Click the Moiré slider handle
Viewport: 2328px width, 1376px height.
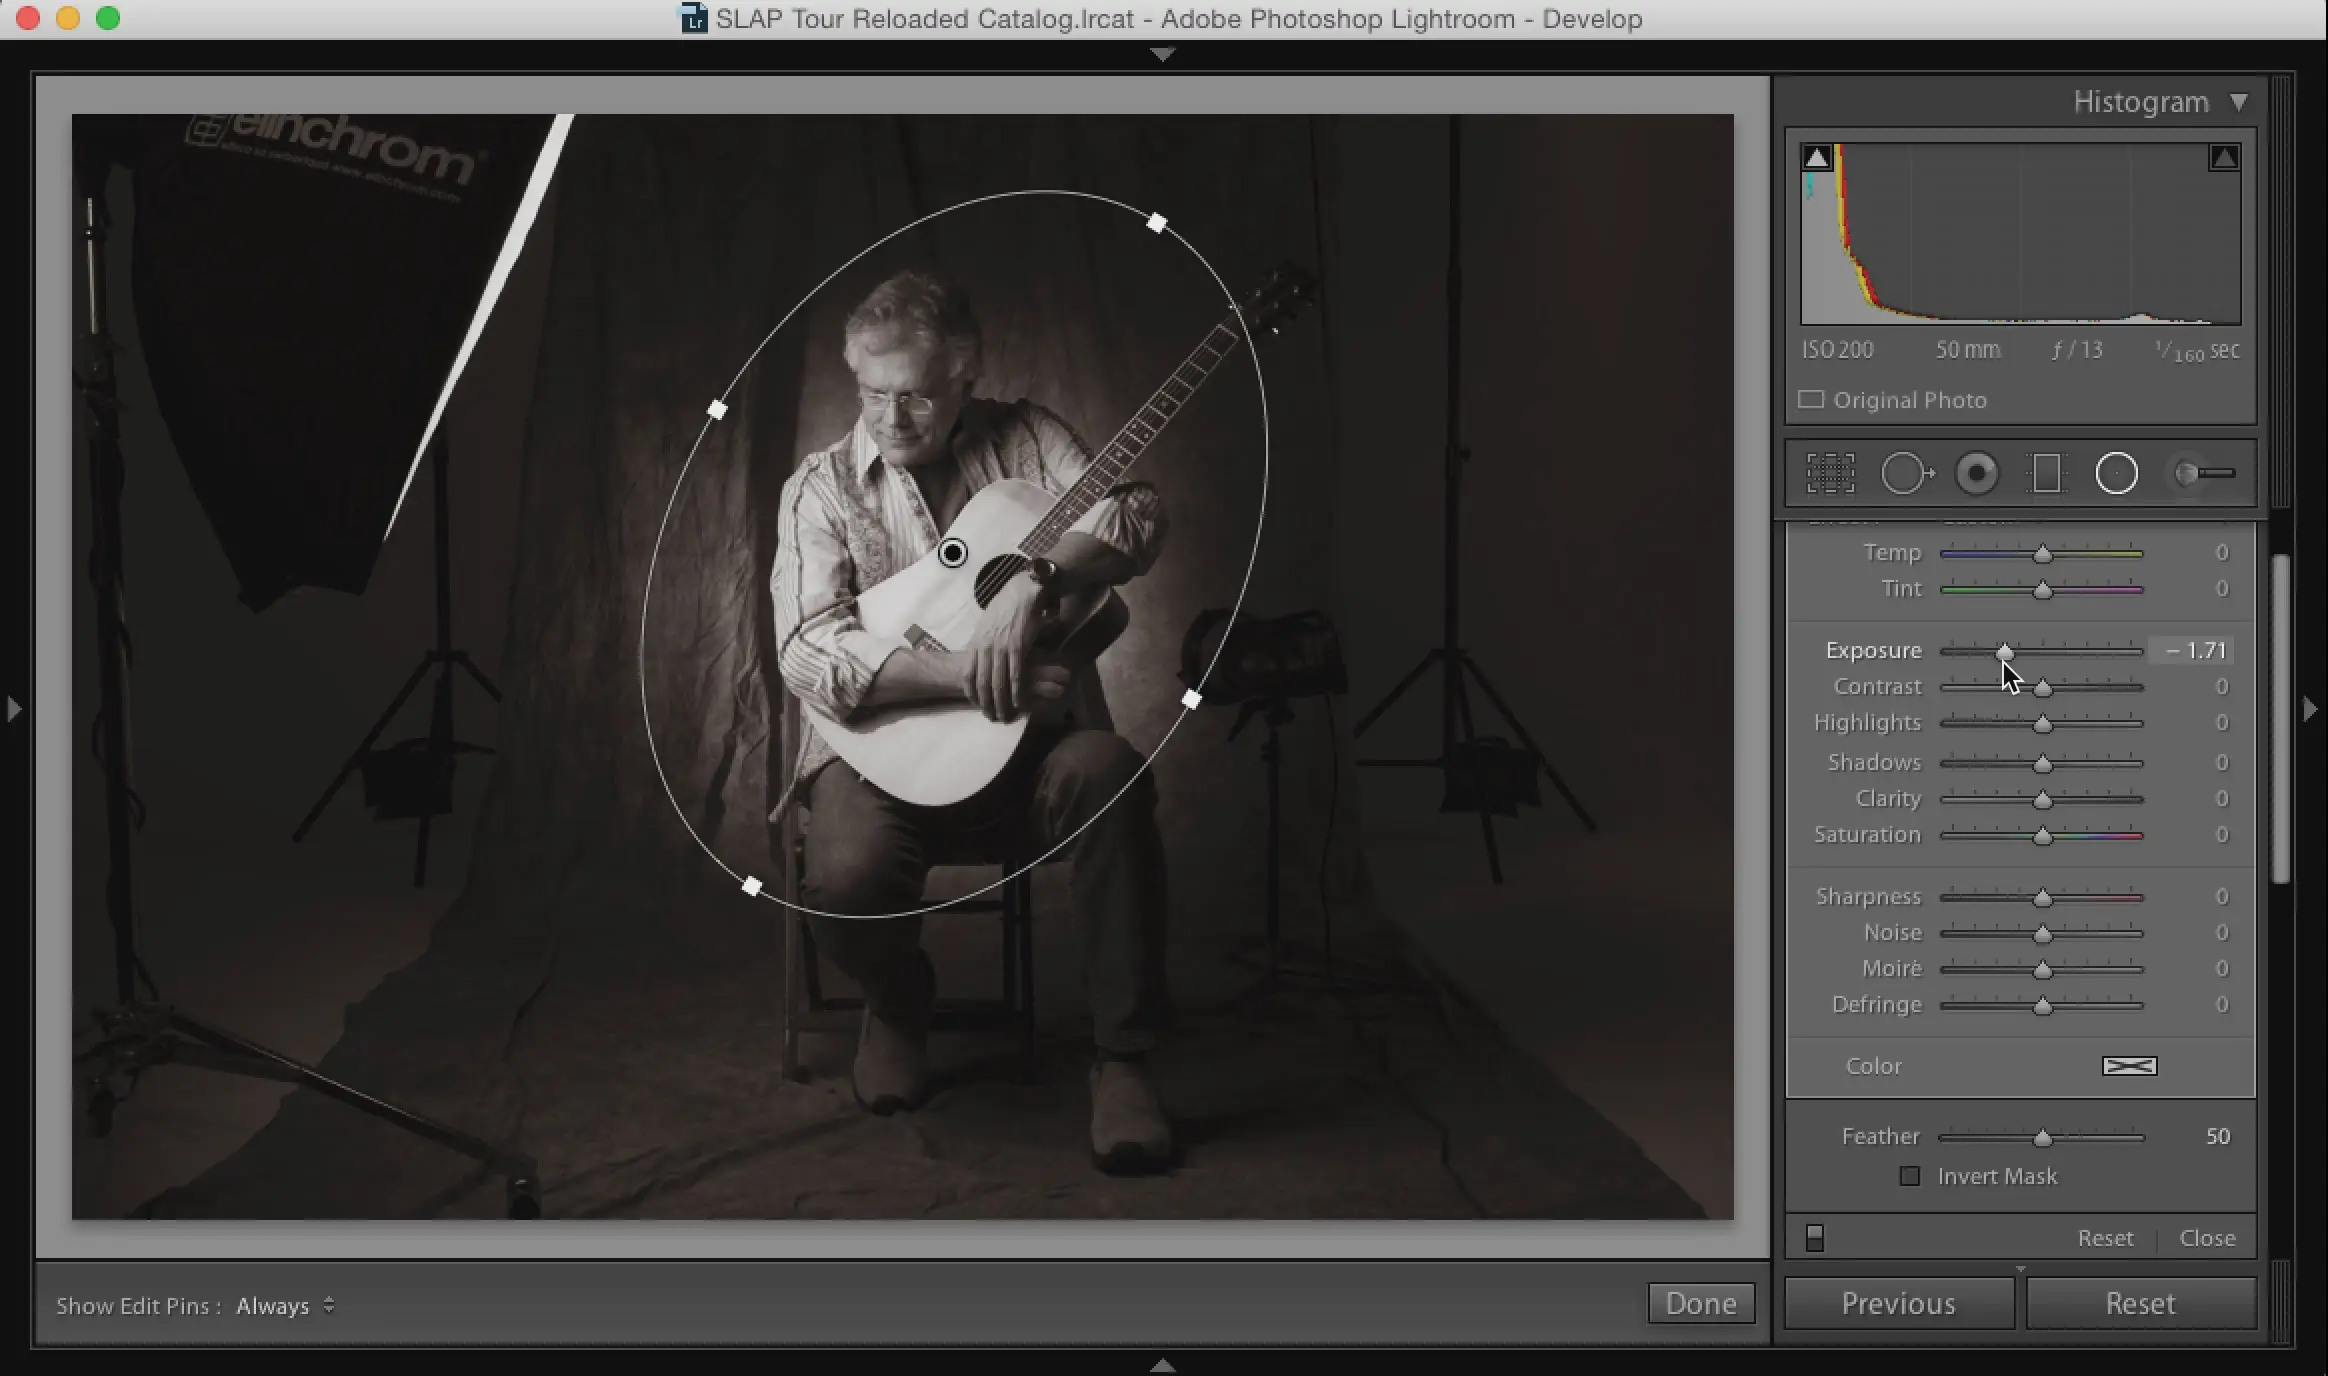point(2043,970)
